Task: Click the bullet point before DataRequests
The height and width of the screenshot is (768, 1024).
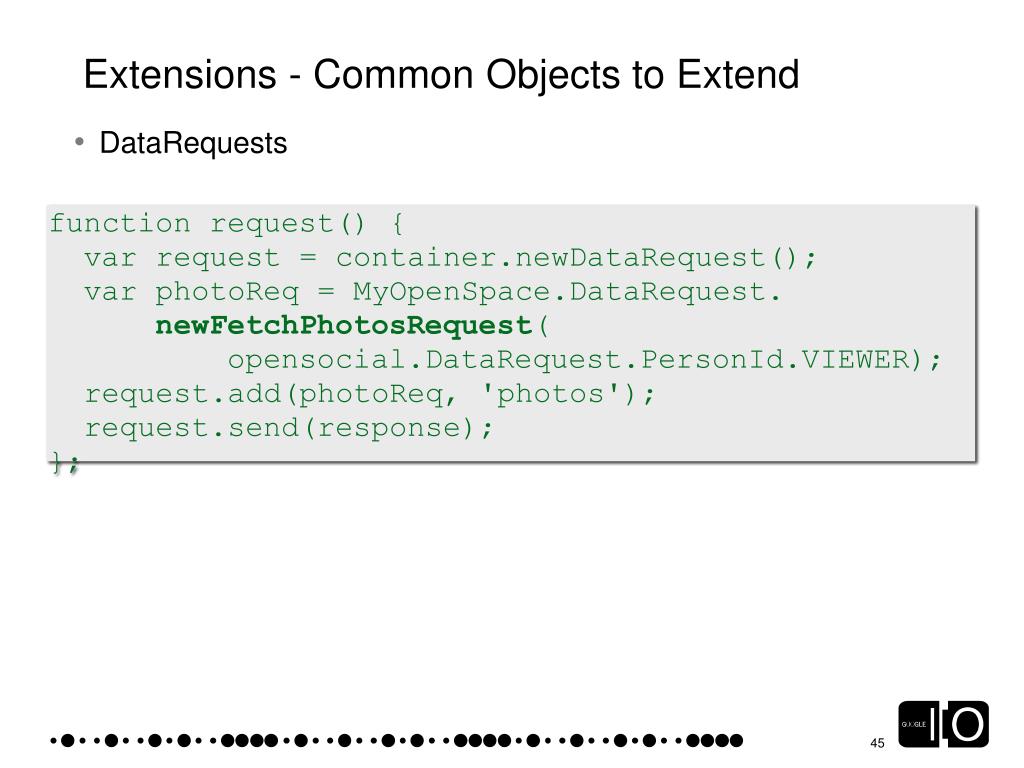Action: pyautogui.click(x=79, y=142)
